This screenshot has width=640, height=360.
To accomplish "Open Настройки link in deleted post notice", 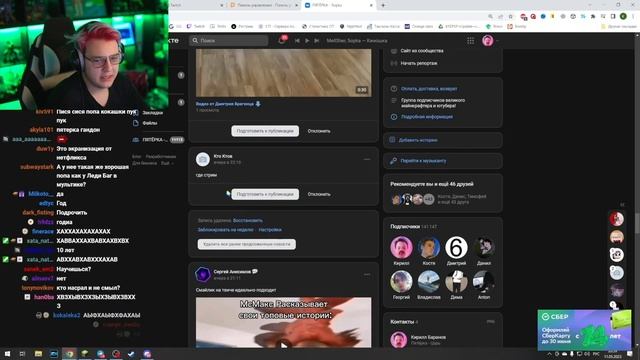I will click(270, 230).
